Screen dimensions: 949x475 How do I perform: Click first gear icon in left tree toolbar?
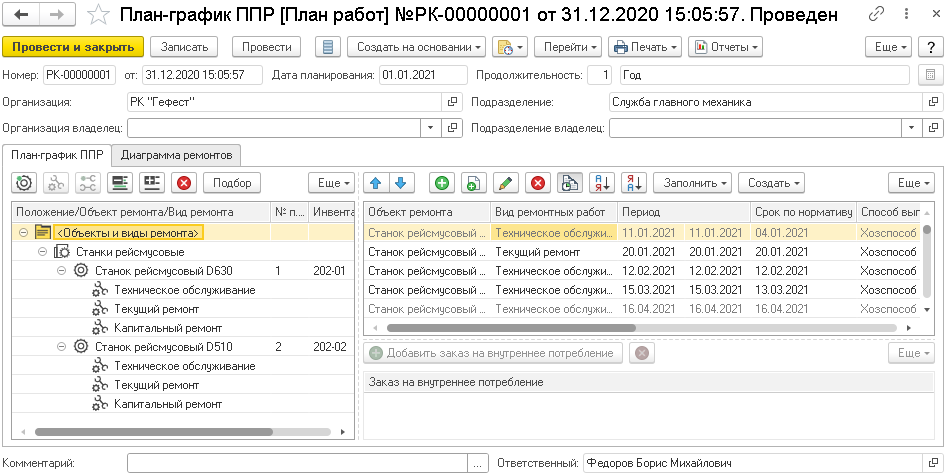tap(24, 183)
